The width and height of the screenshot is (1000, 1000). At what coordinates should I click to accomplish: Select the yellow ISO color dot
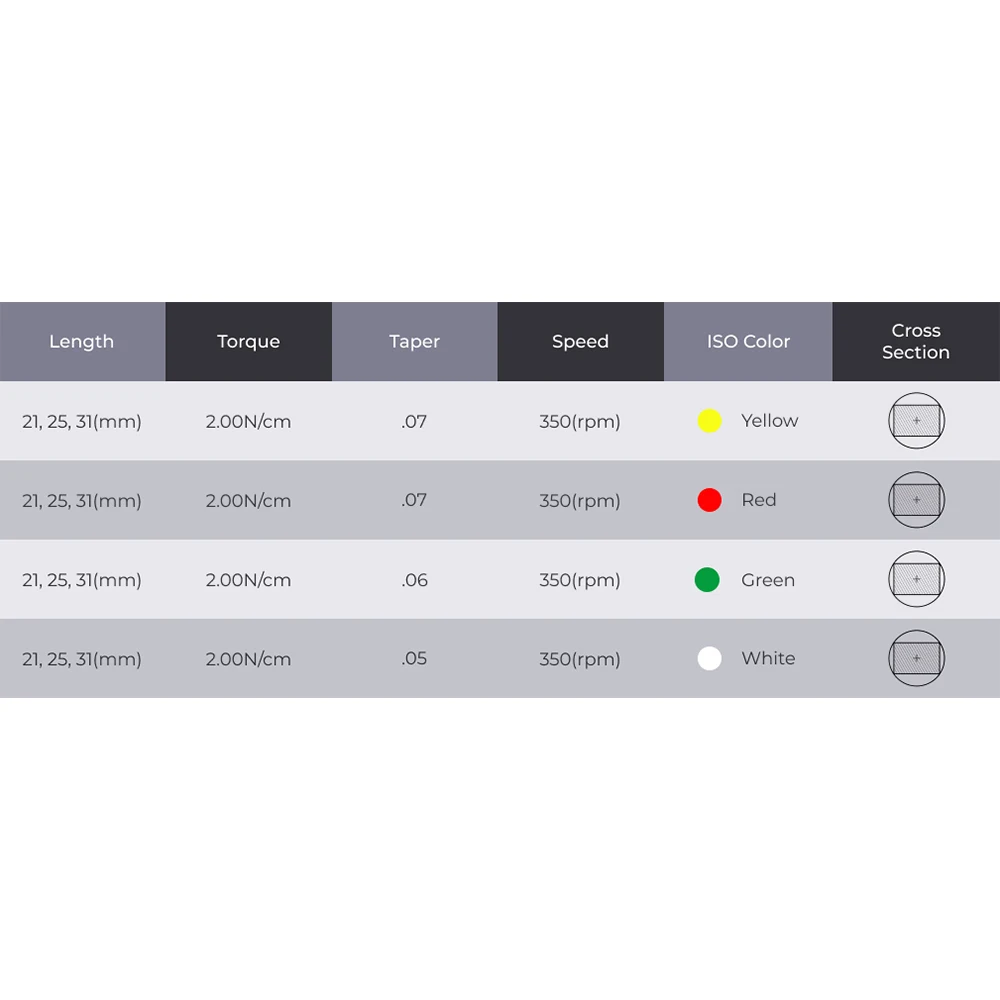click(x=709, y=421)
